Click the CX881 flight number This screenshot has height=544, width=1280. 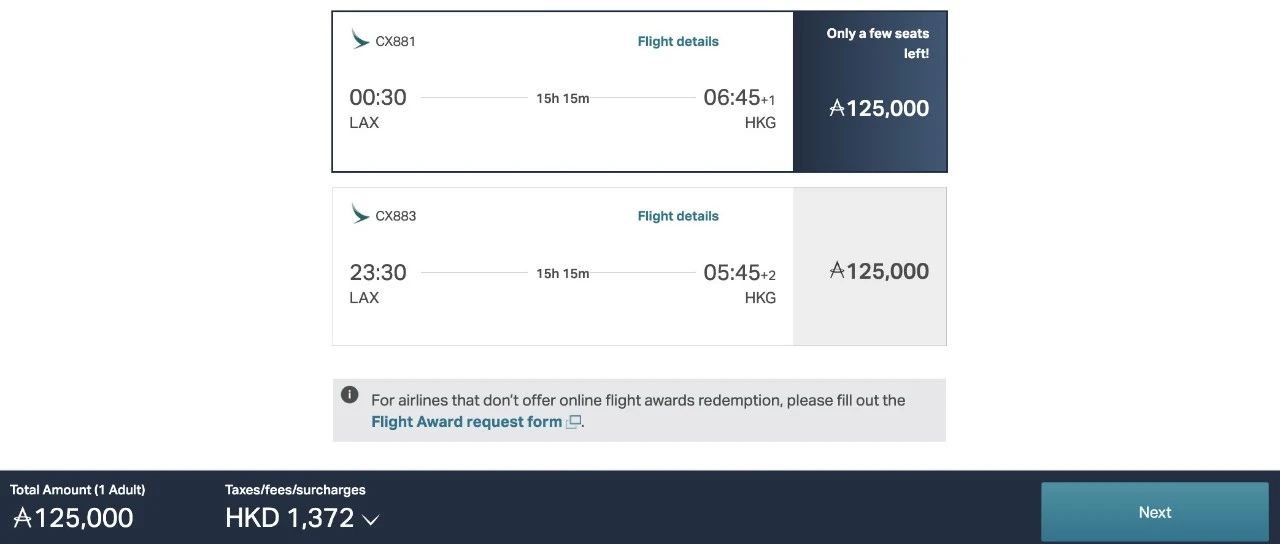pyautogui.click(x=395, y=41)
